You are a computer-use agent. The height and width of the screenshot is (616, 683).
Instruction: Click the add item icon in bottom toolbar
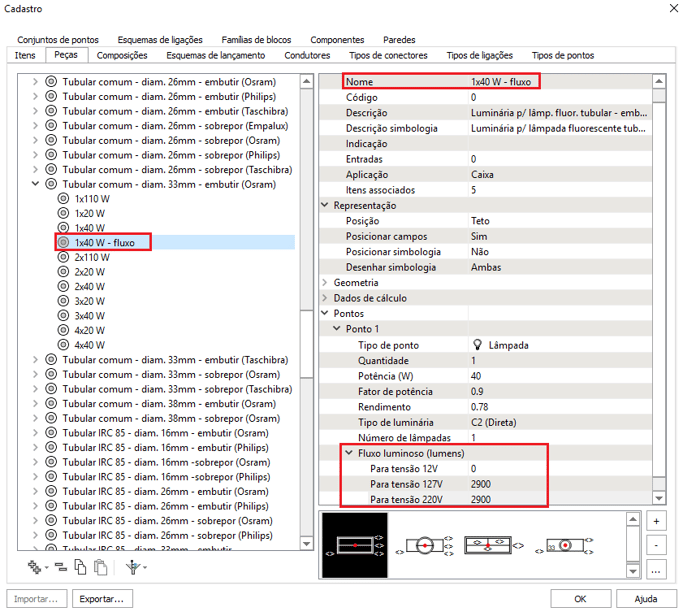pyautogui.click(x=36, y=567)
